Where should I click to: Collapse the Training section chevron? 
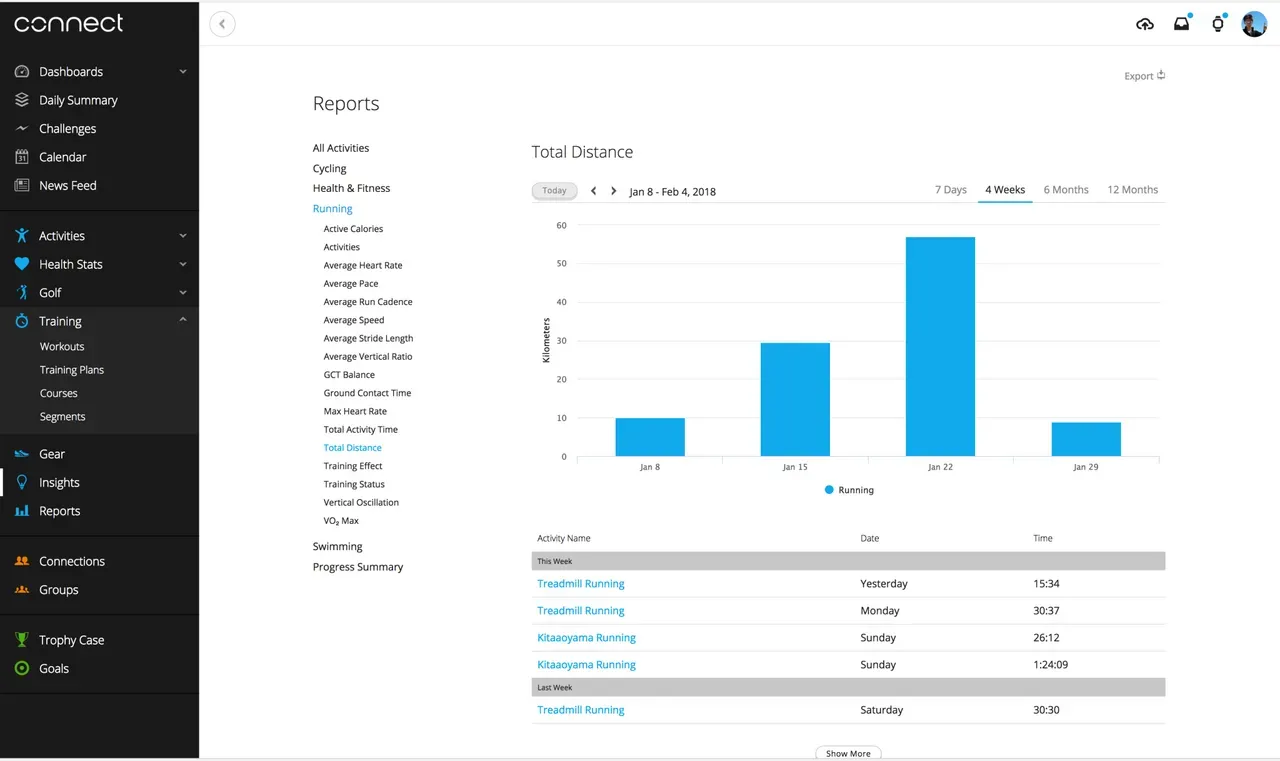pos(182,320)
